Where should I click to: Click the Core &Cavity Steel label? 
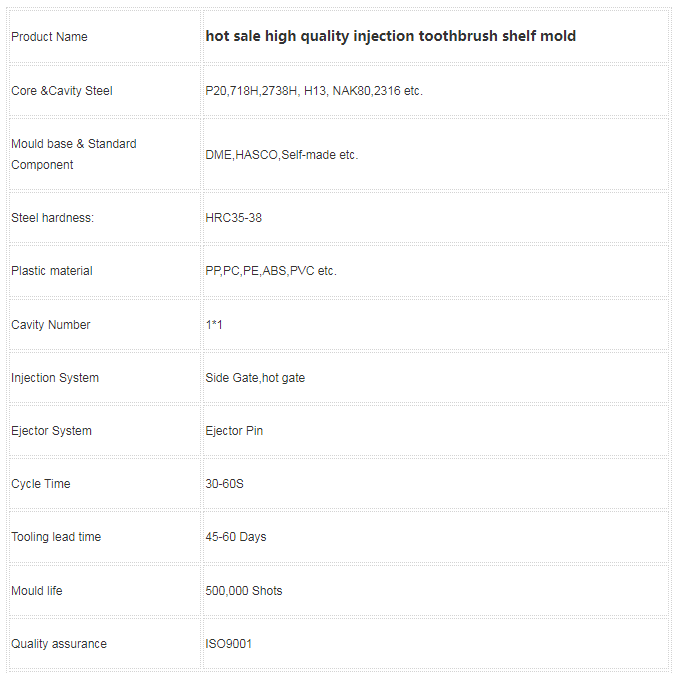coord(62,91)
